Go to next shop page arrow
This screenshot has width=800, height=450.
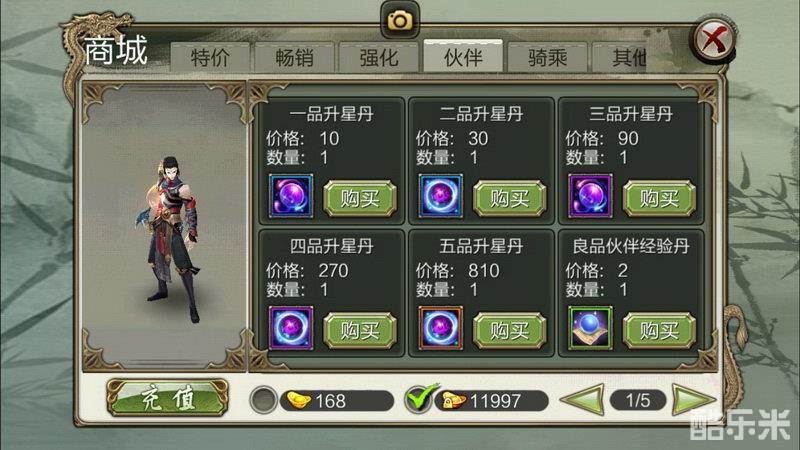click(x=692, y=400)
